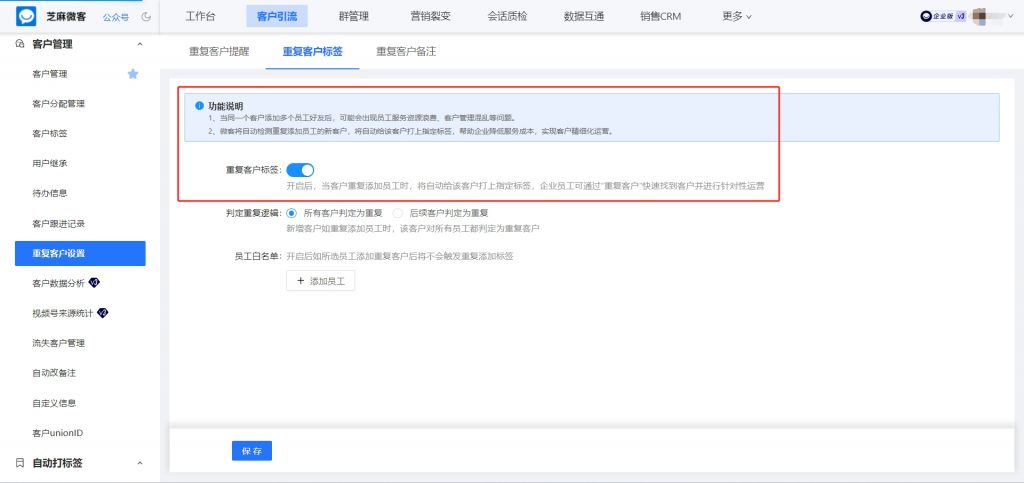Toggle dark mode with the moon icon
Viewport: 1024px width, 483px height.
(147, 17)
